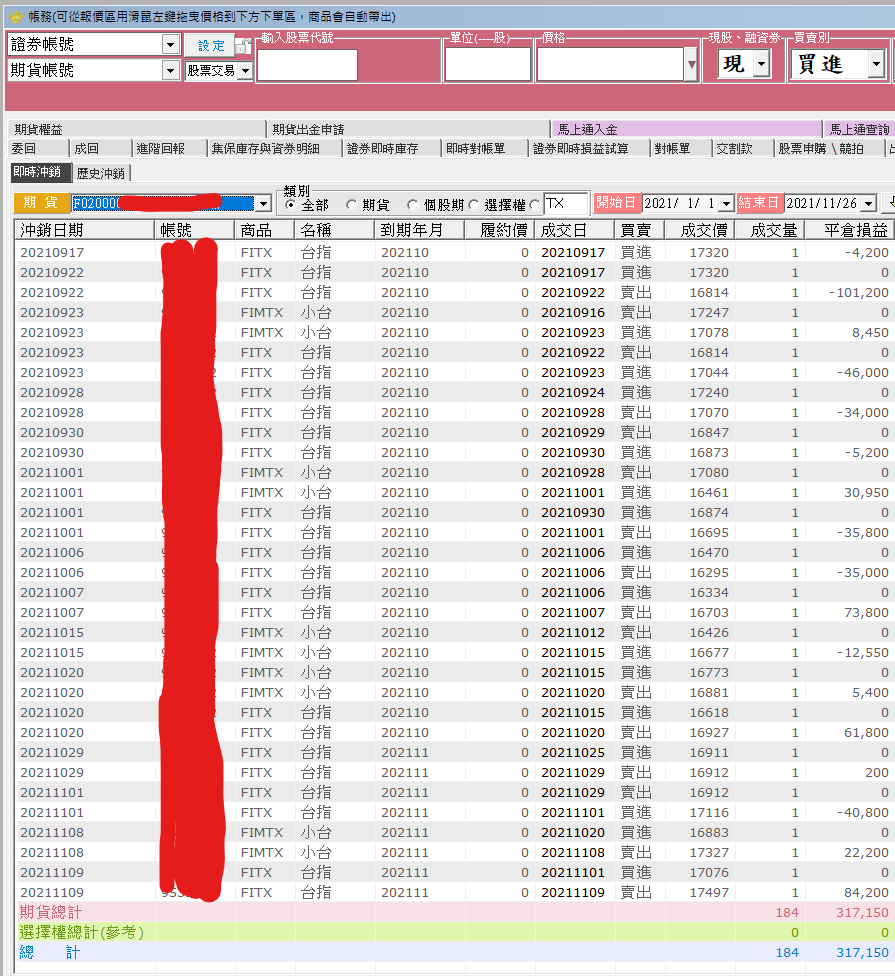Click the 名稱 column header

point(335,230)
